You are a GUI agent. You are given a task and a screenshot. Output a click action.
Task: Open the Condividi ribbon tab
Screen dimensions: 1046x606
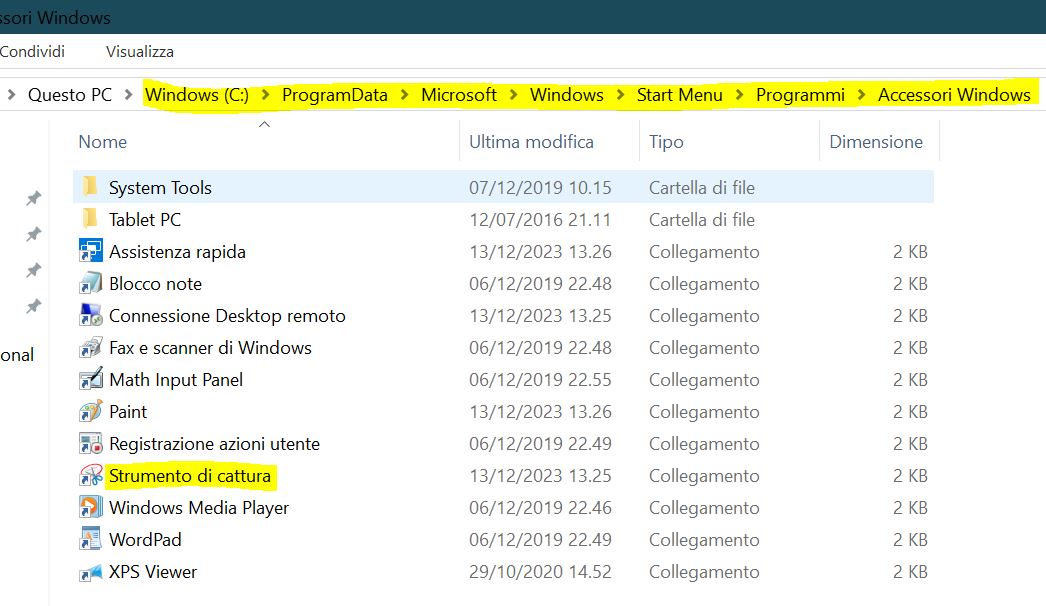click(32, 51)
